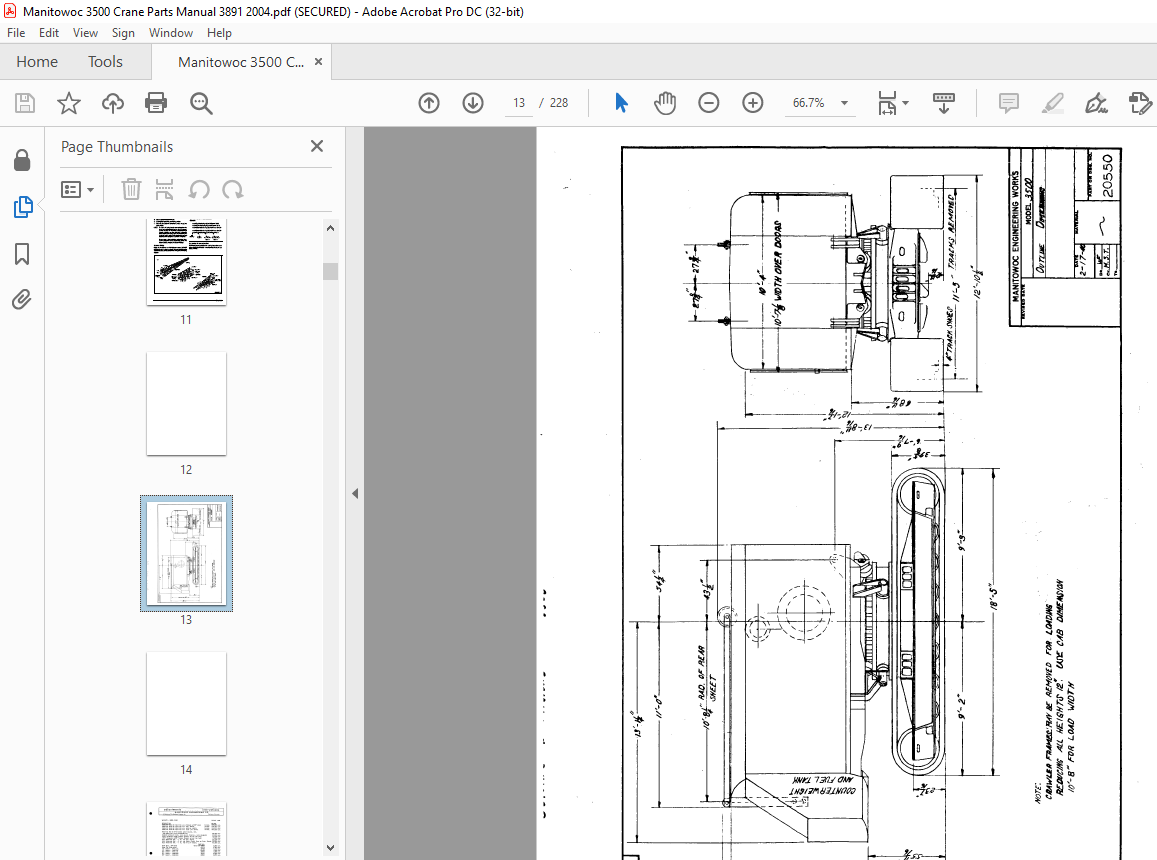Open the find text magnifier
Screen dimensions: 1157x860
click(201, 103)
